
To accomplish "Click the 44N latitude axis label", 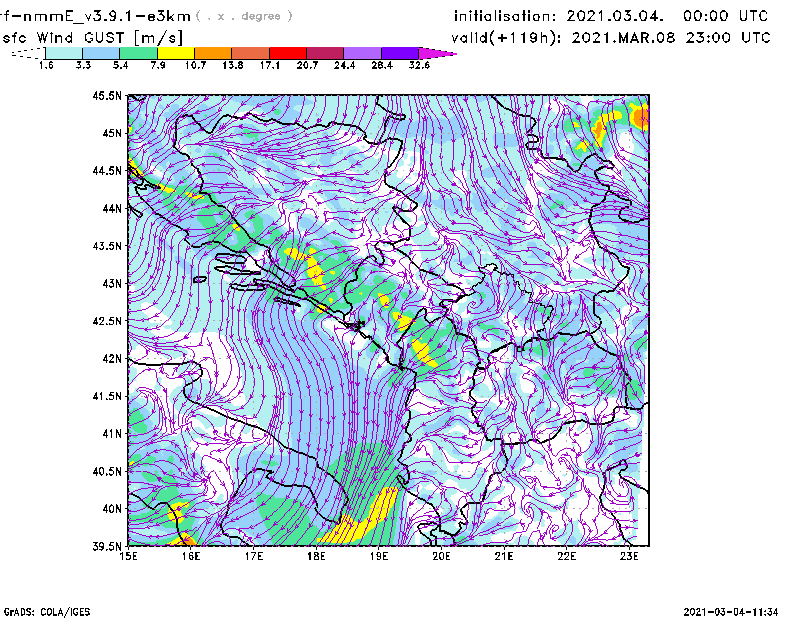I will pos(112,208).
